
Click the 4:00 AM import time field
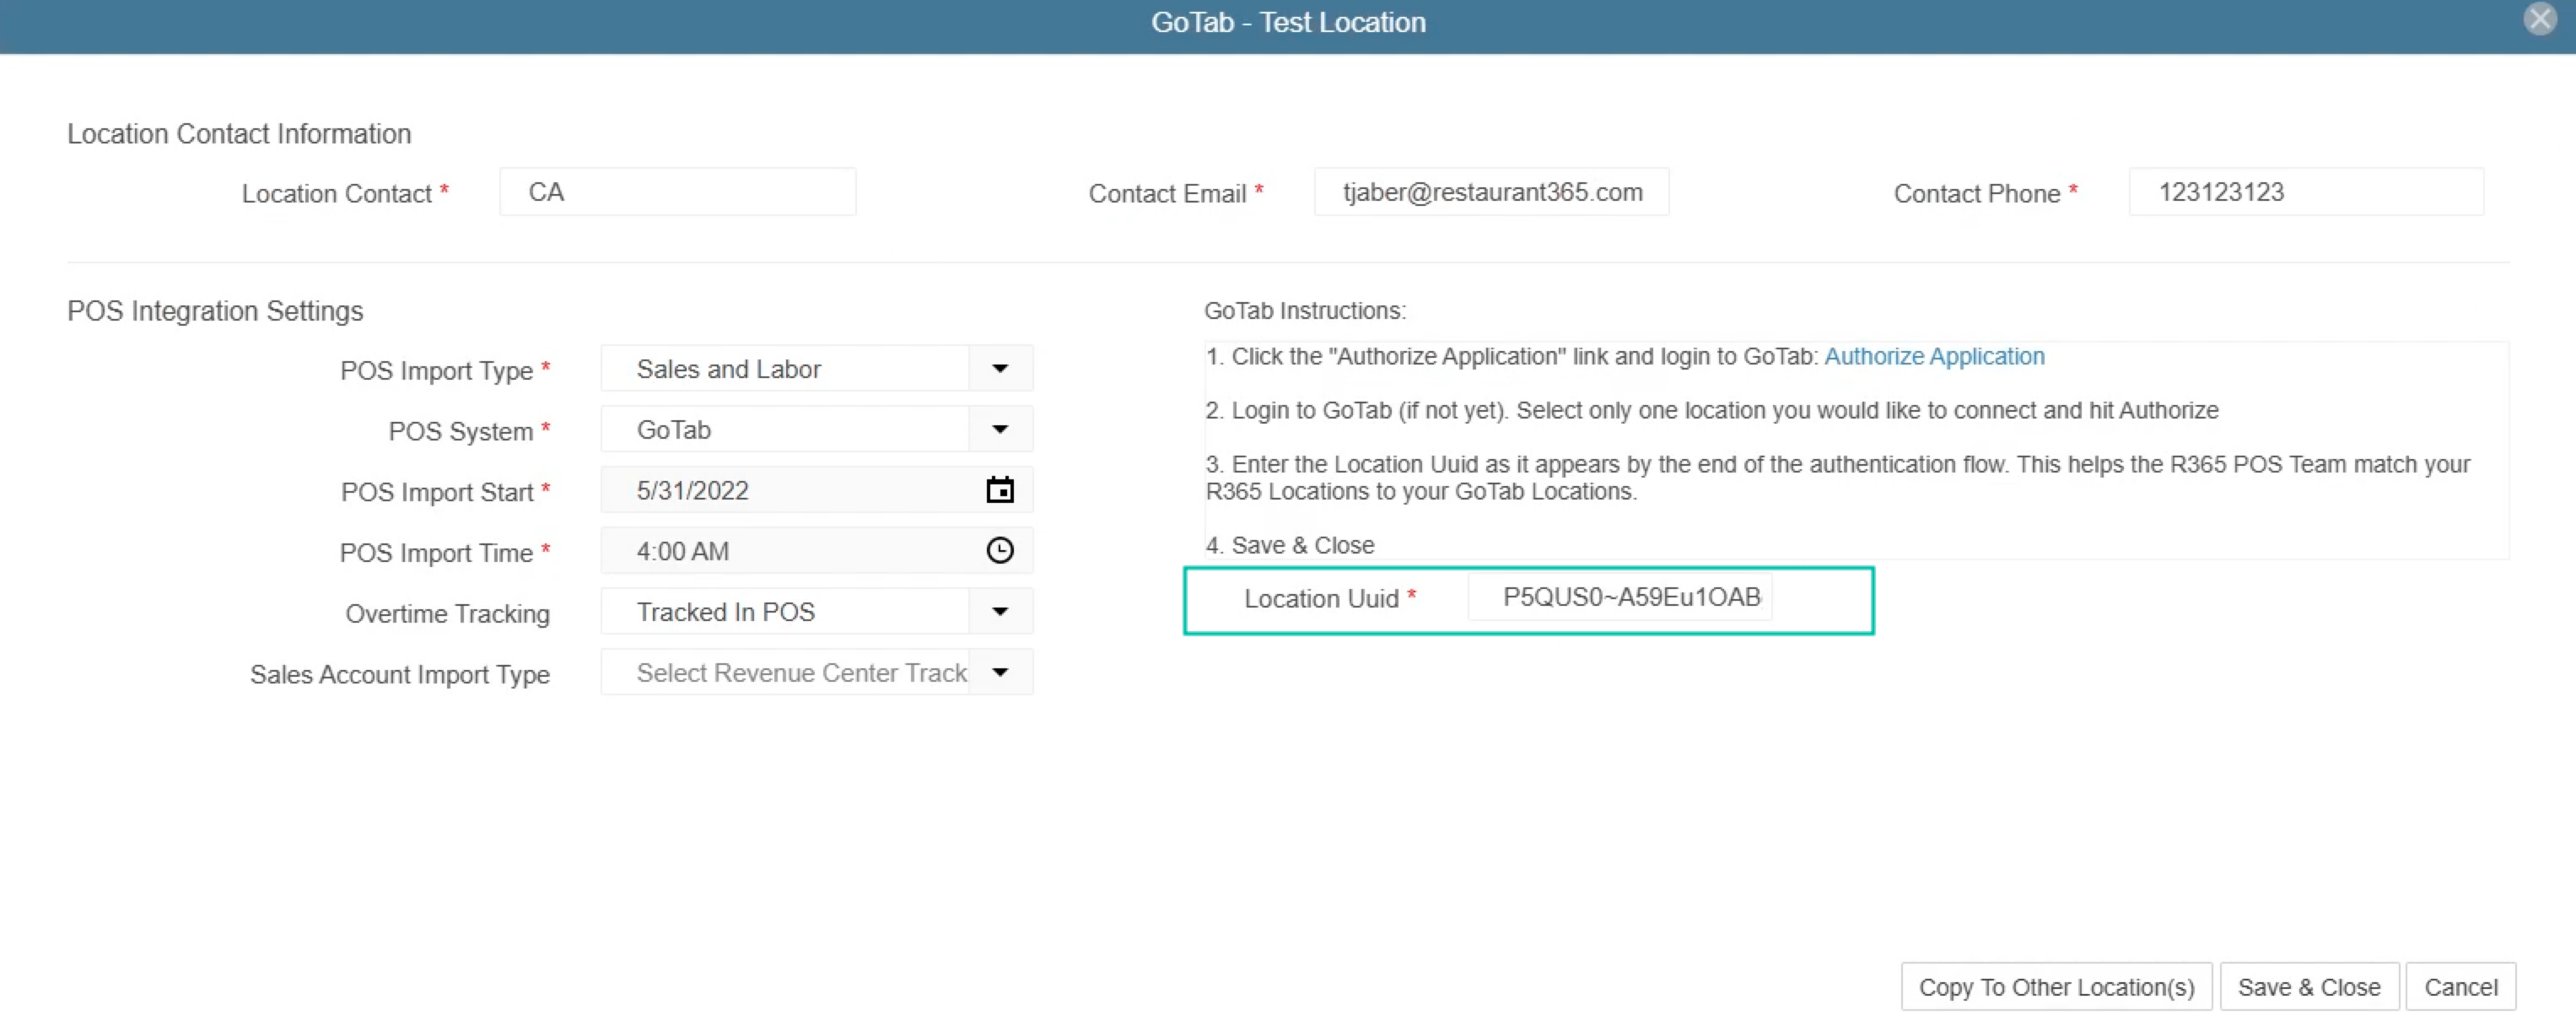click(x=790, y=551)
